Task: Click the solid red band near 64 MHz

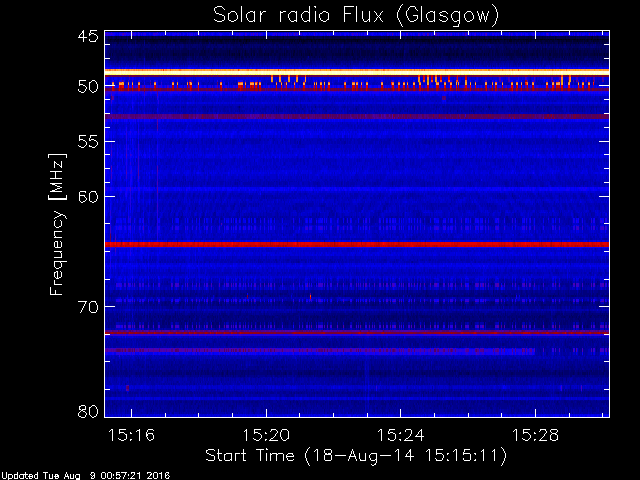Action: tap(357, 244)
